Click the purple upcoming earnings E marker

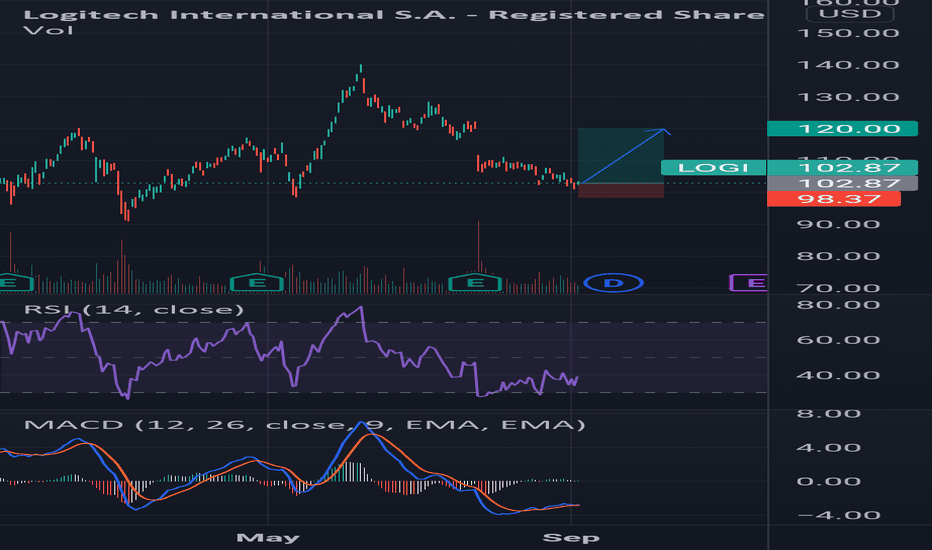click(749, 283)
